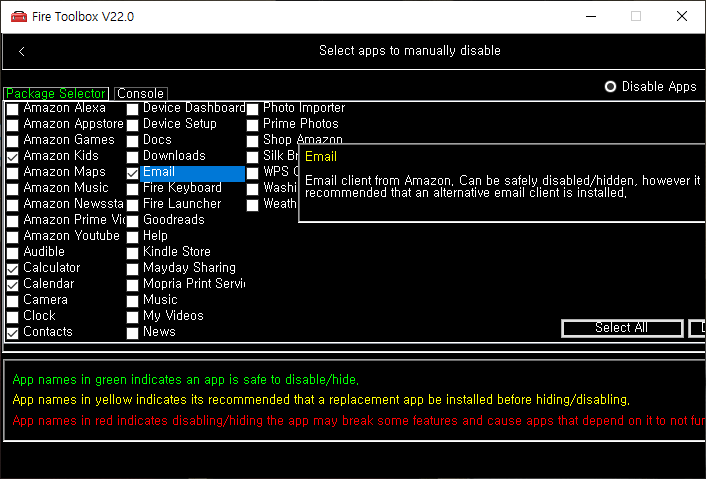Check the Music checkbox
The height and width of the screenshot is (479, 706).
click(x=132, y=301)
